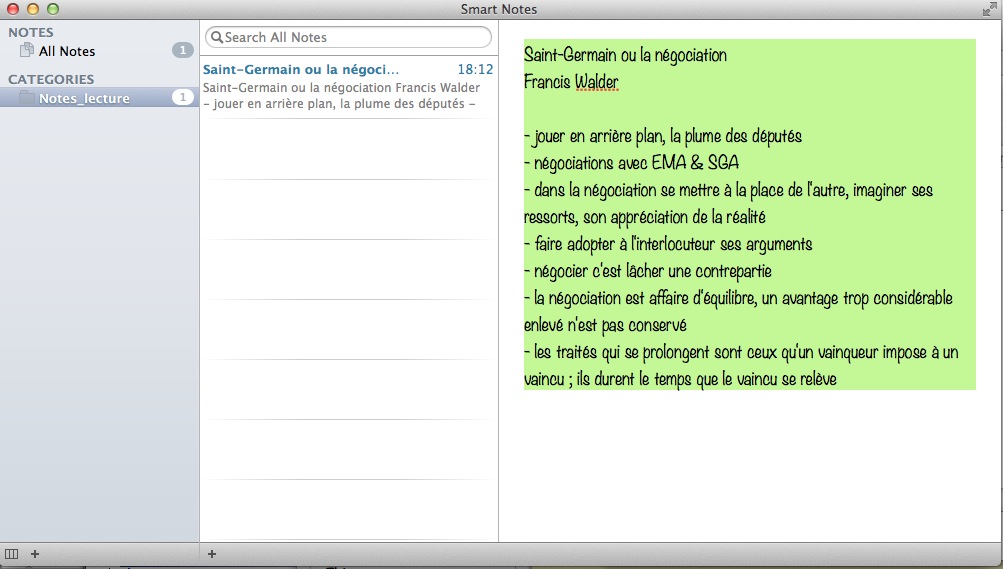Click the count badge beside Notes_lecture
The image size is (1003, 569).
click(182, 98)
